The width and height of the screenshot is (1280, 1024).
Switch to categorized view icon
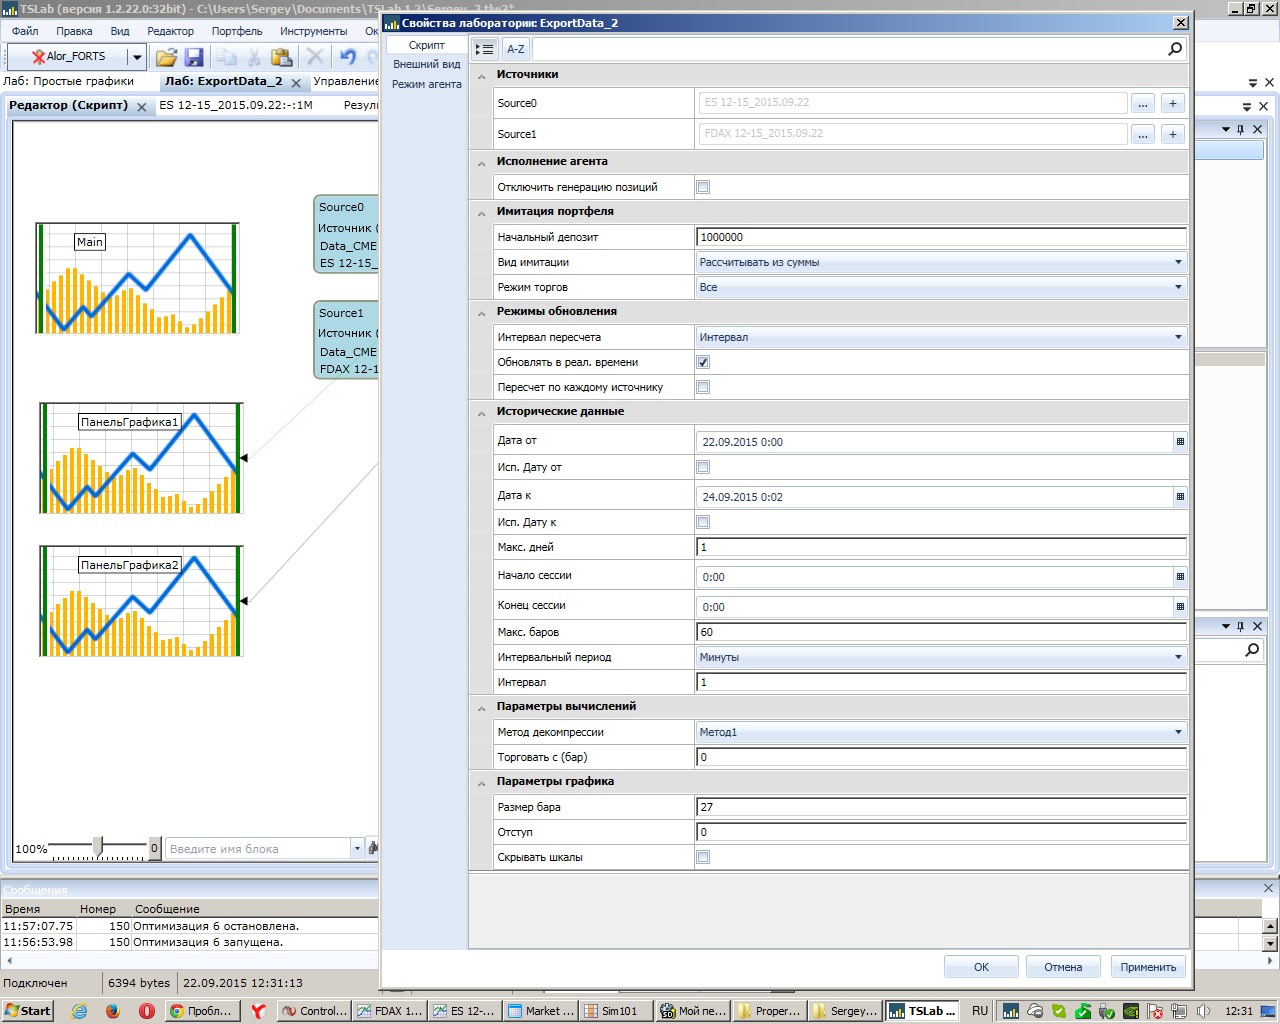[x=484, y=49]
